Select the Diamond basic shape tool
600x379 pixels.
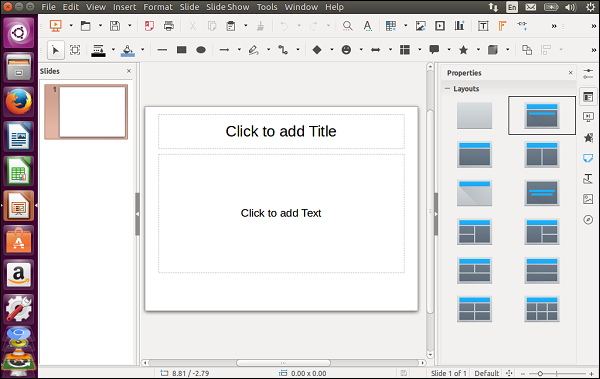pyautogui.click(x=317, y=50)
